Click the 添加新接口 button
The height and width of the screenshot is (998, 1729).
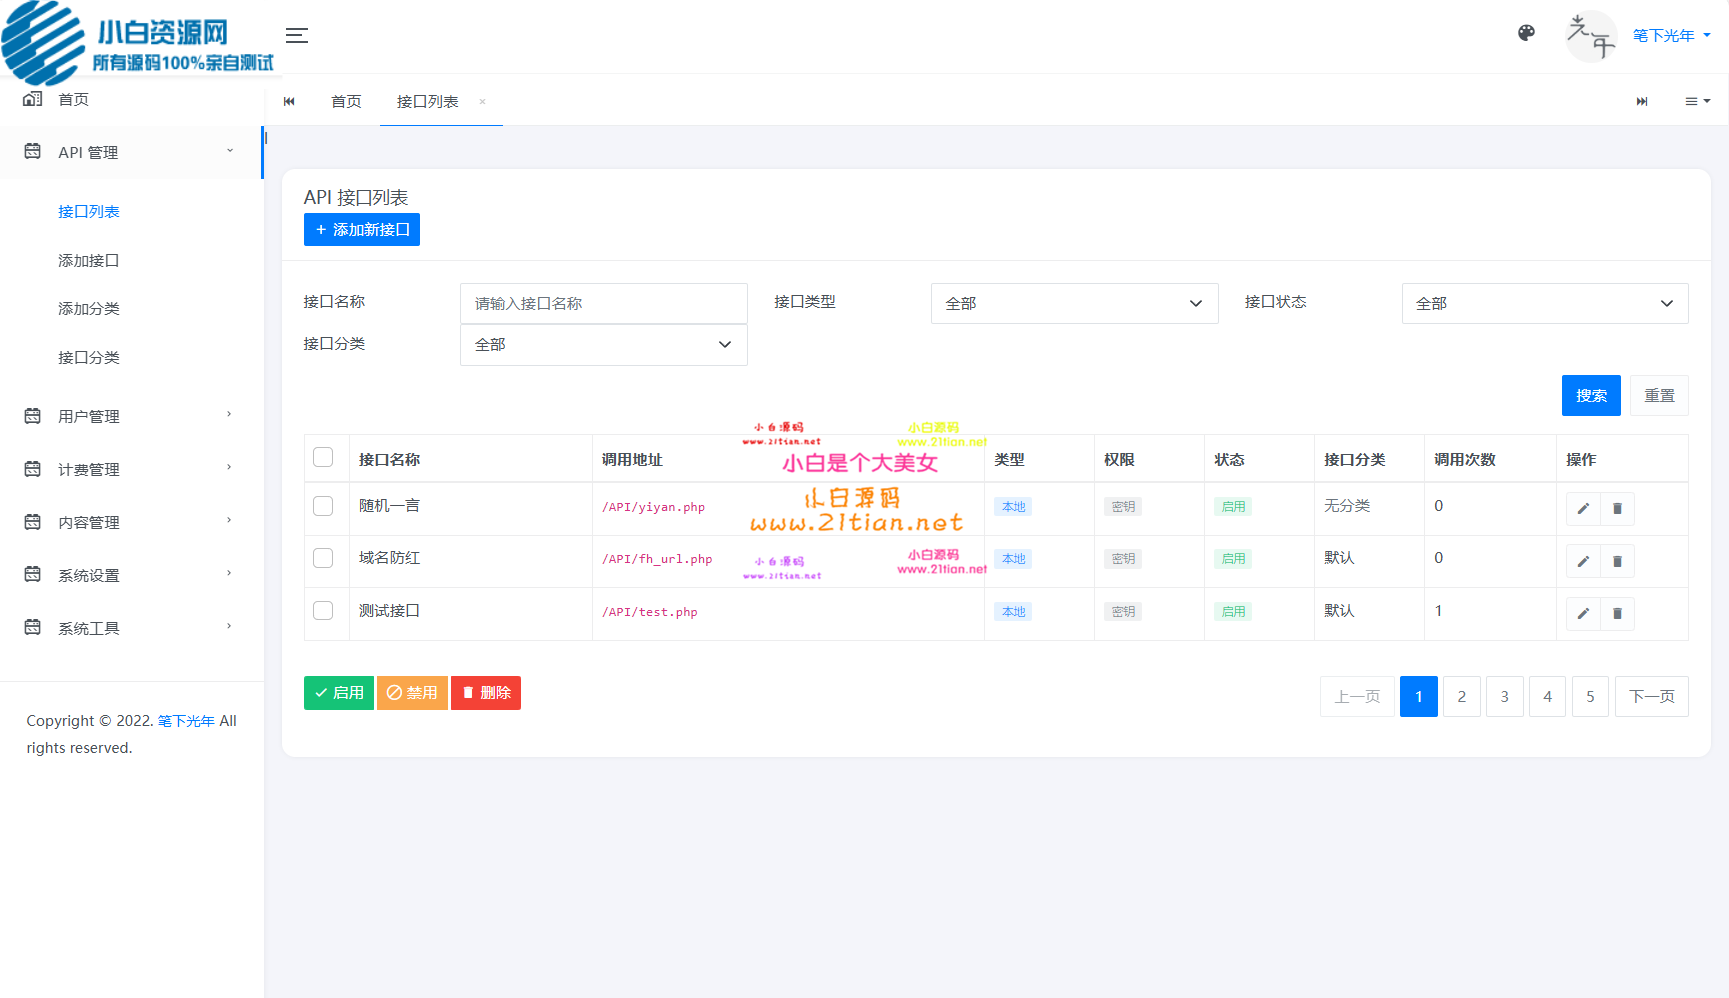[x=361, y=229]
